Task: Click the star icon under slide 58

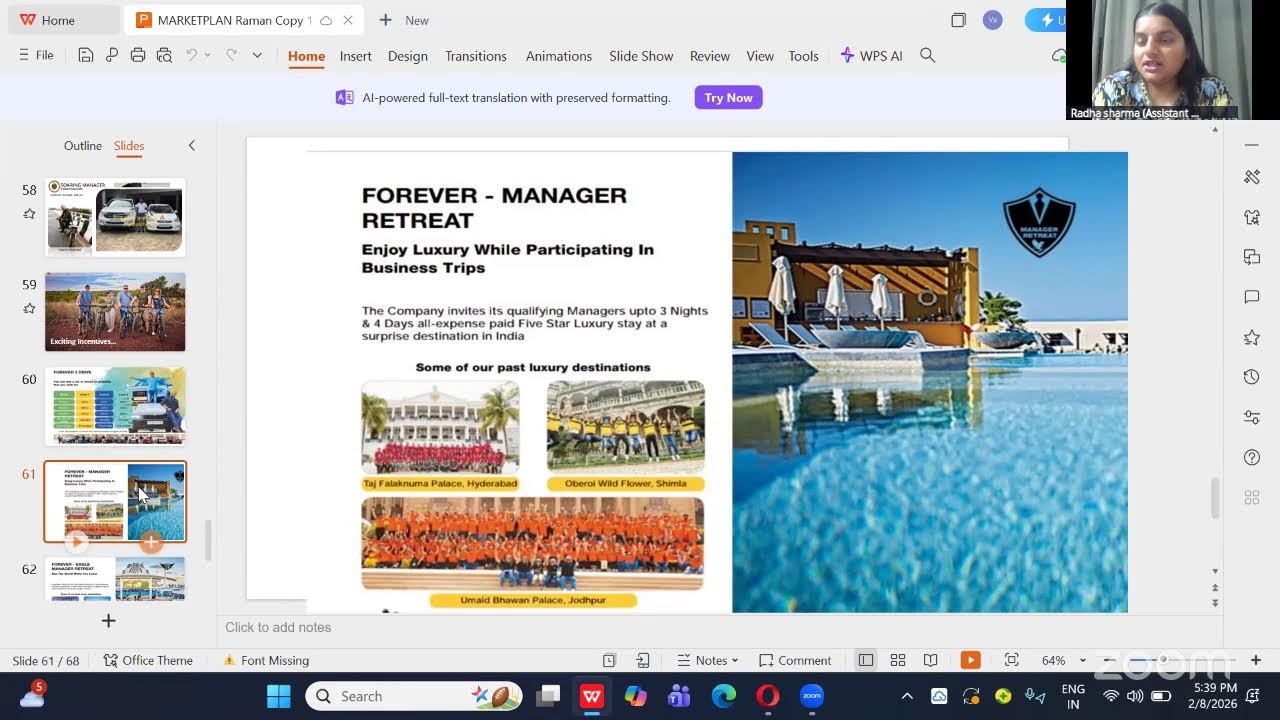Action: pyautogui.click(x=29, y=214)
